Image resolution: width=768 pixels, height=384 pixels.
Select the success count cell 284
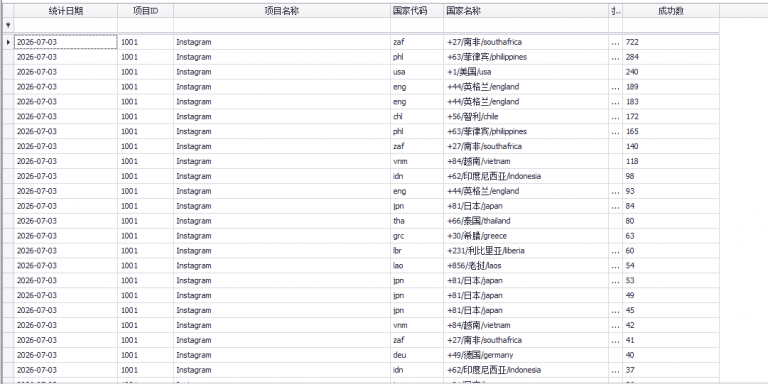click(671, 57)
